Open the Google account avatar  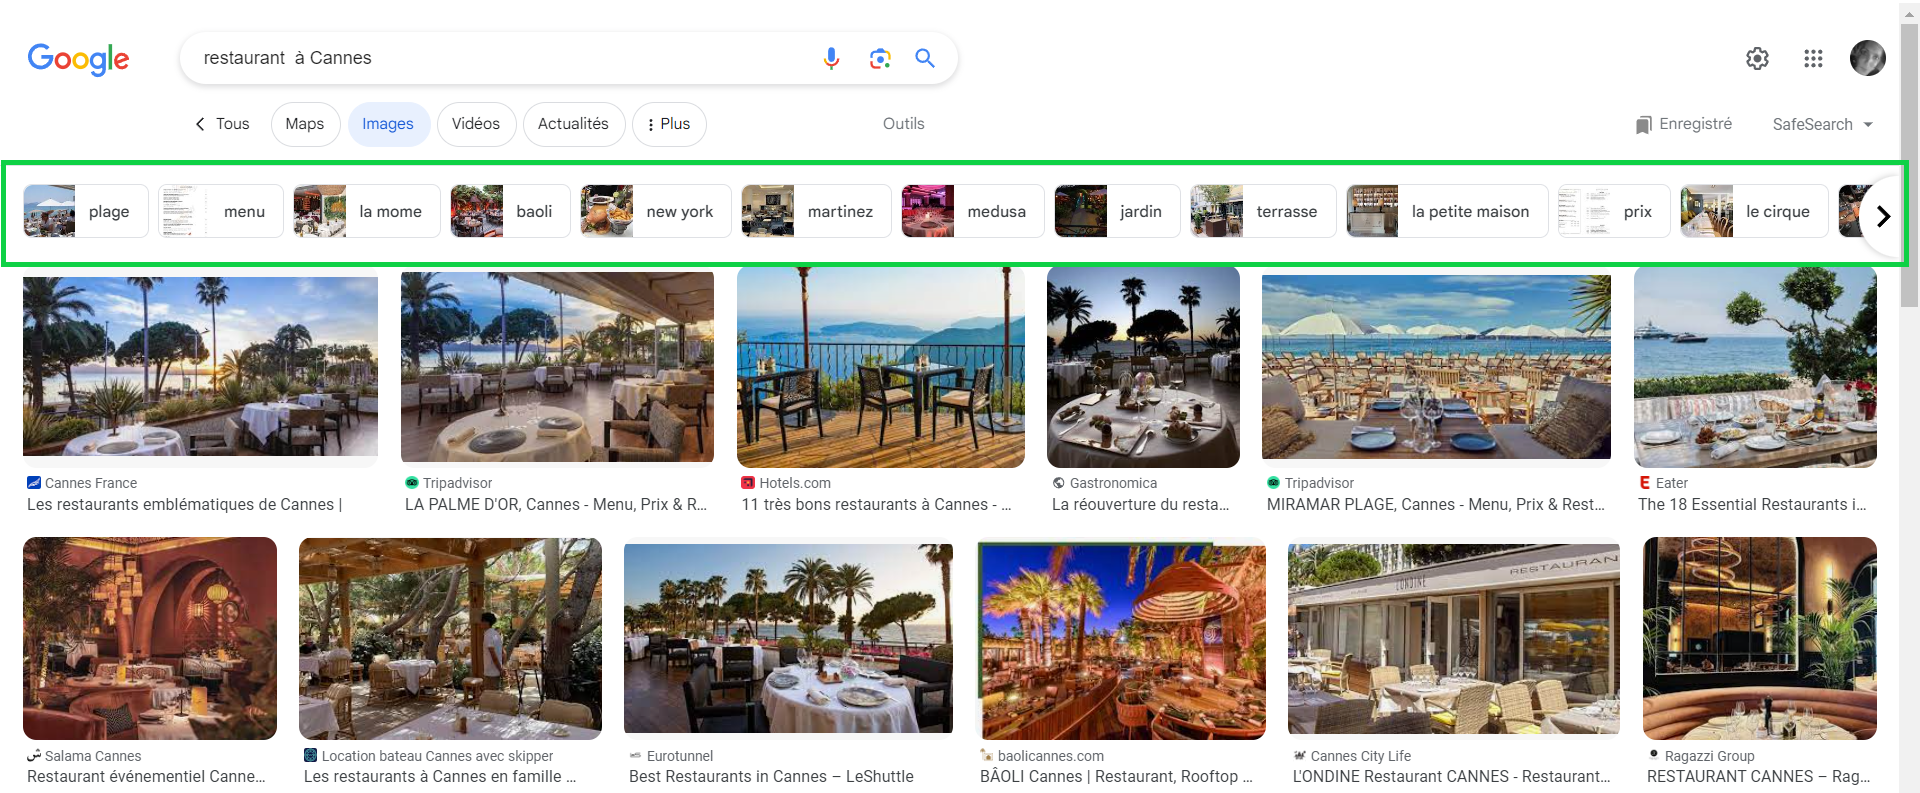coord(1867,58)
